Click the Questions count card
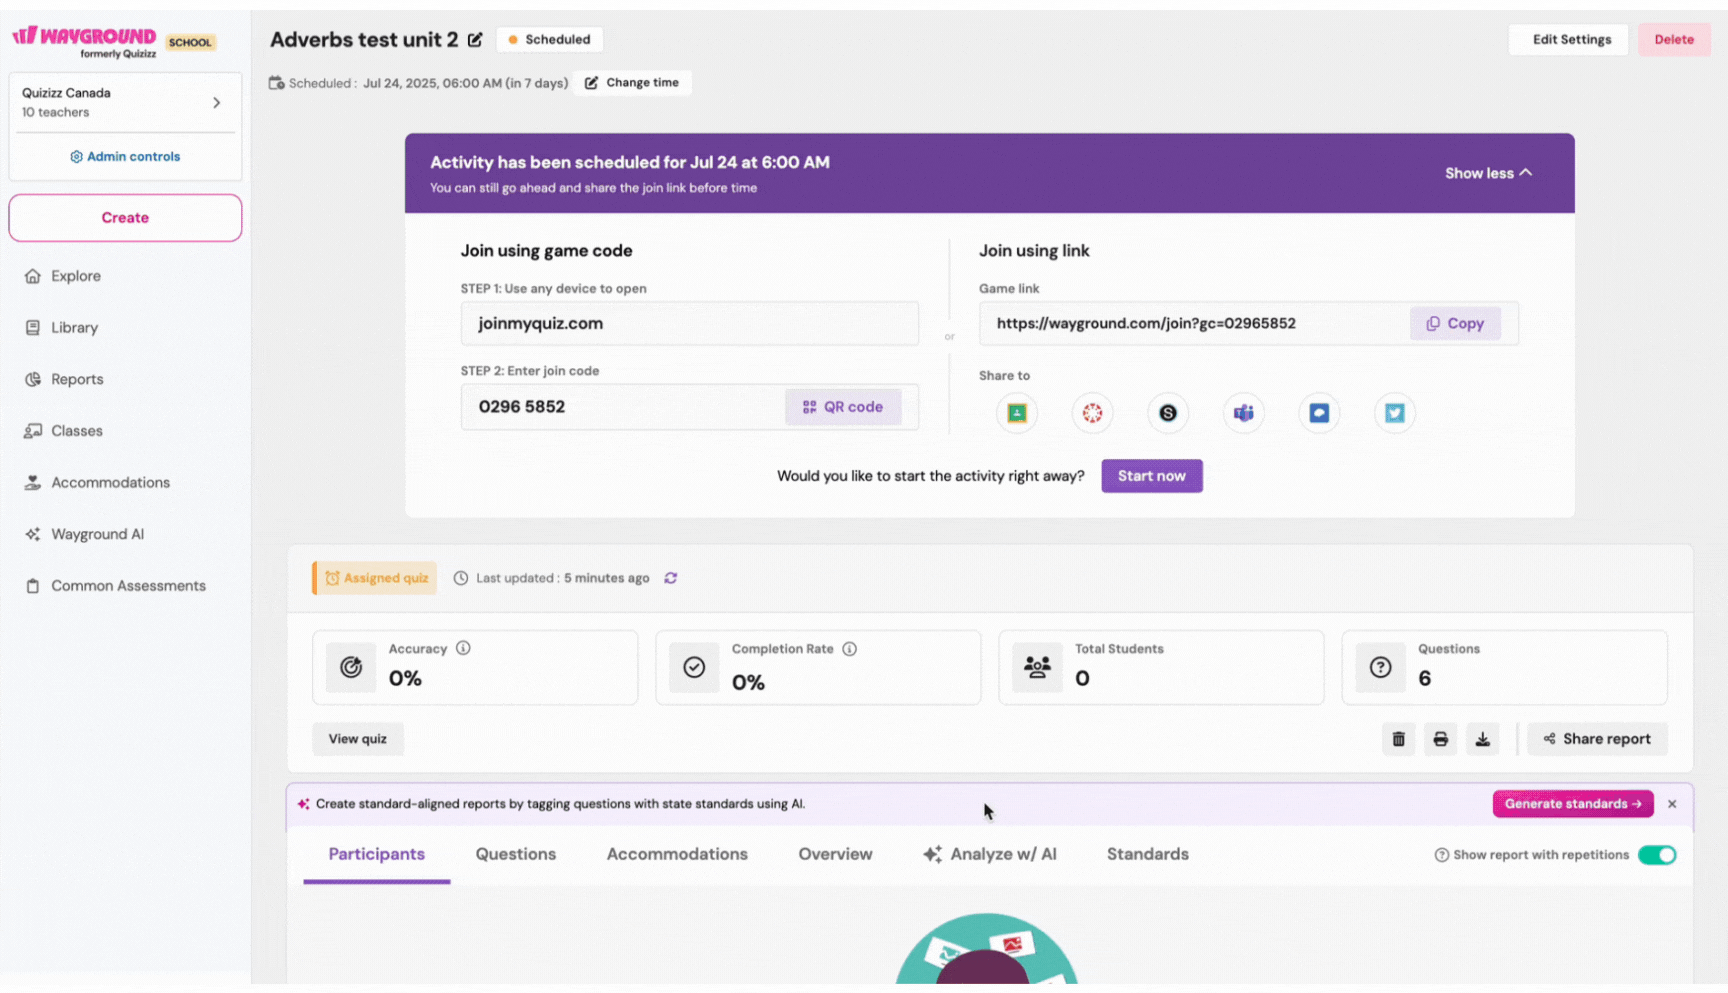This screenshot has width=1728, height=993. pos(1504,667)
